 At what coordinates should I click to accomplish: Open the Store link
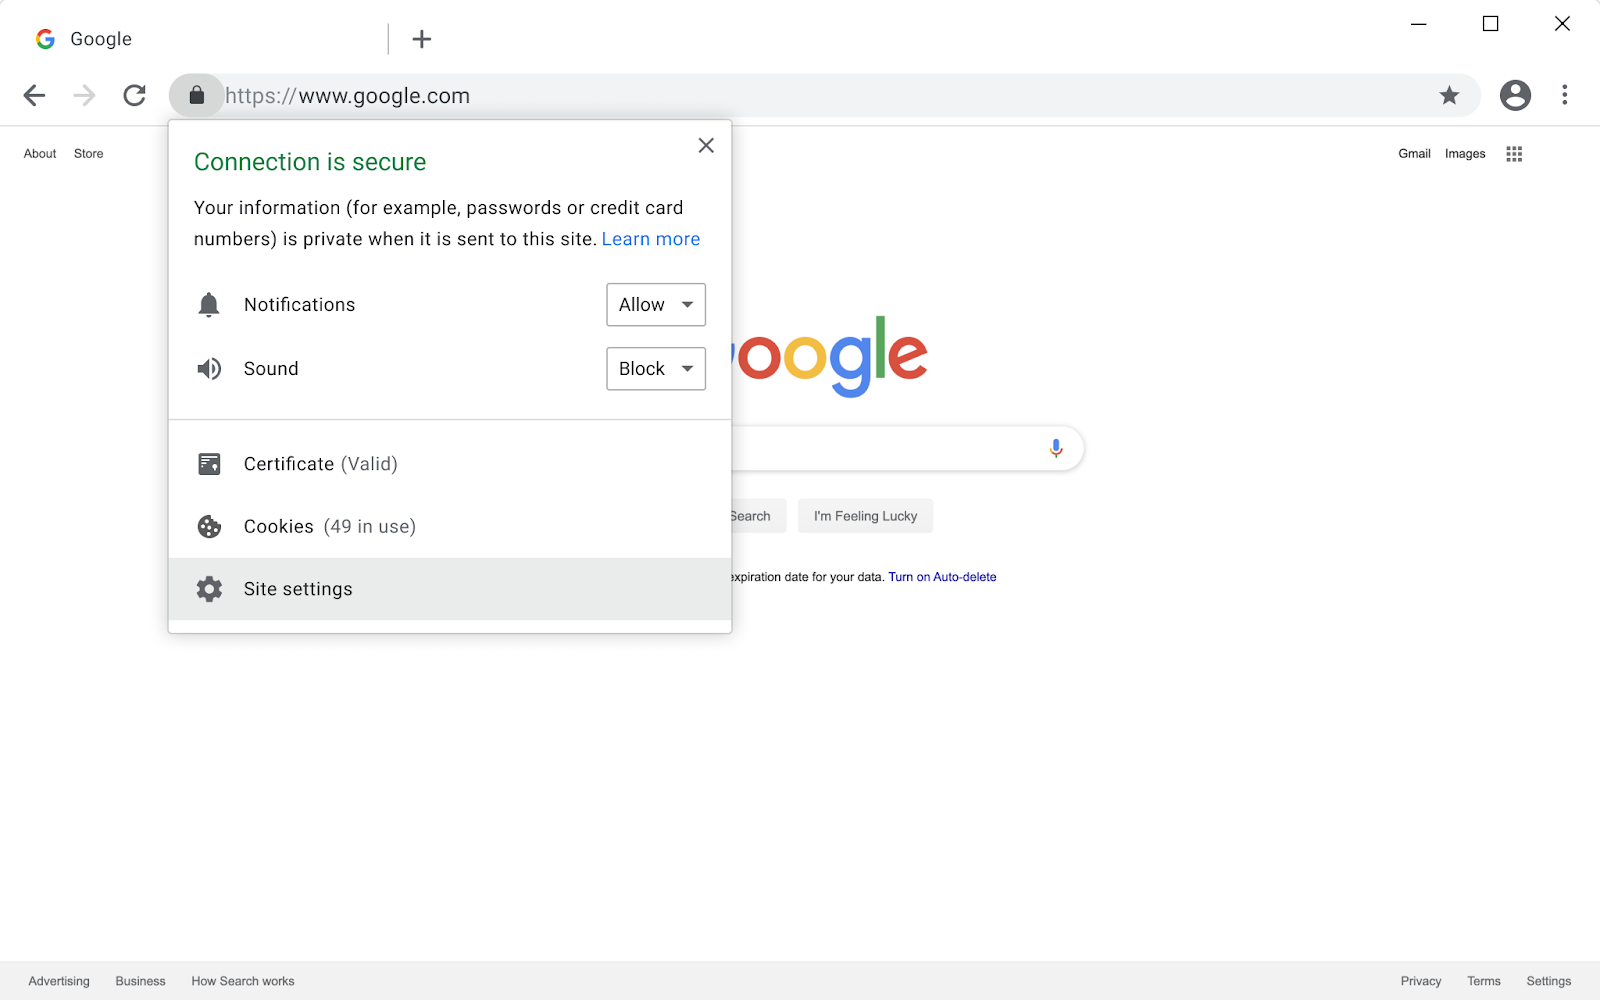click(88, 154)
